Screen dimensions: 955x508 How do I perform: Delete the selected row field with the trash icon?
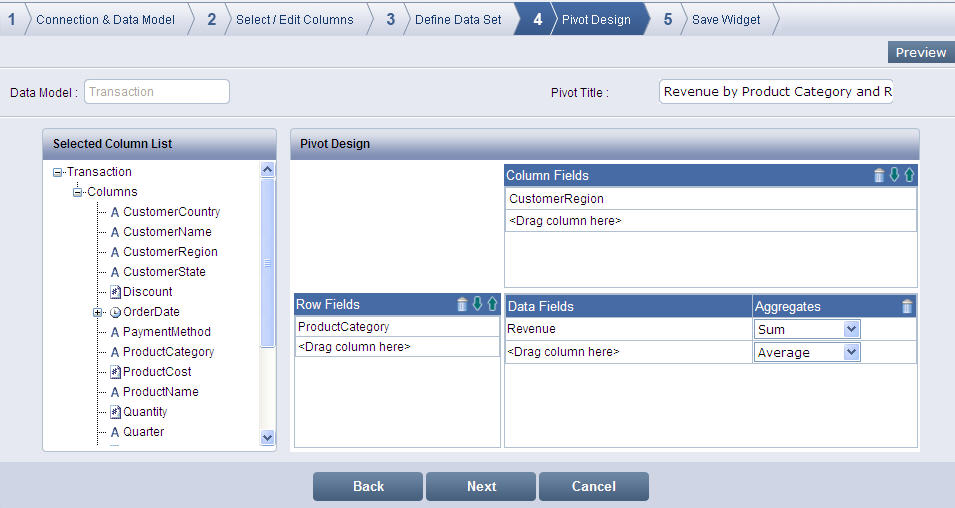tap(462, 304)
